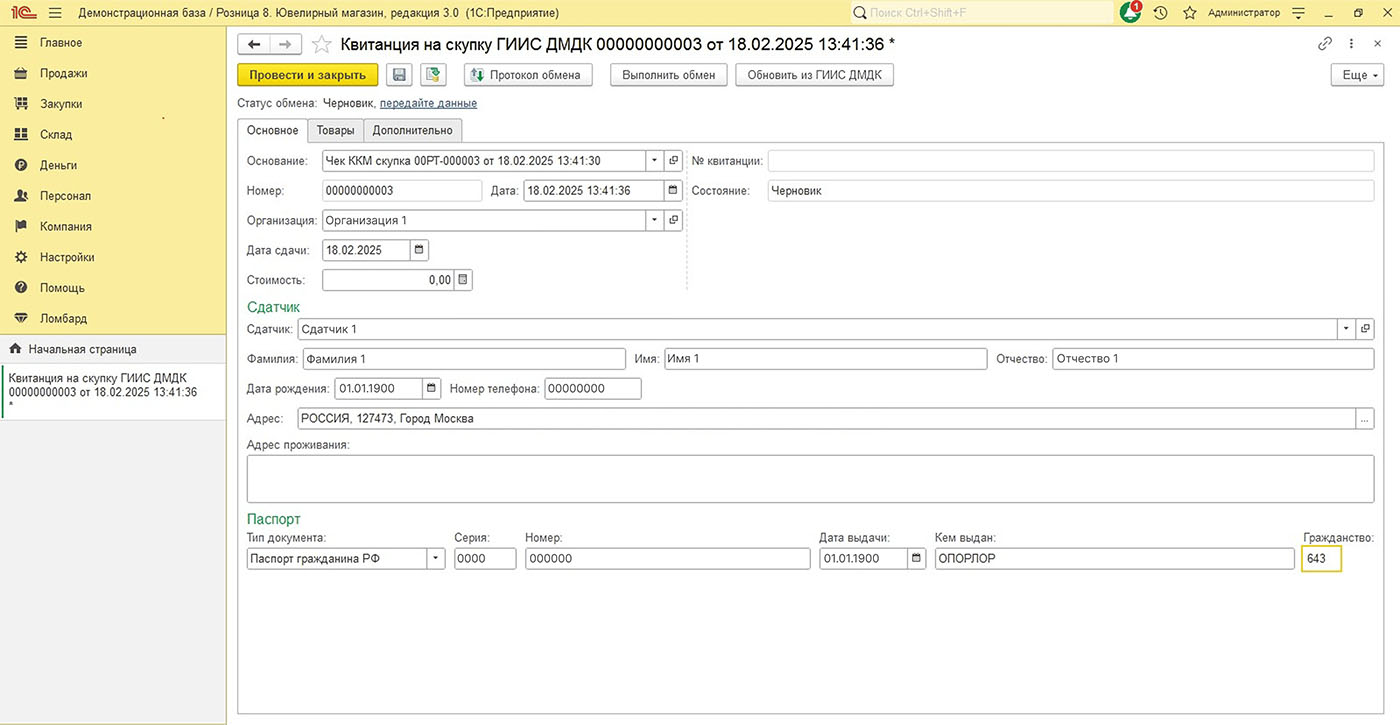Select Квитанция на скупку entry in open windows panel

coord(113,392)
